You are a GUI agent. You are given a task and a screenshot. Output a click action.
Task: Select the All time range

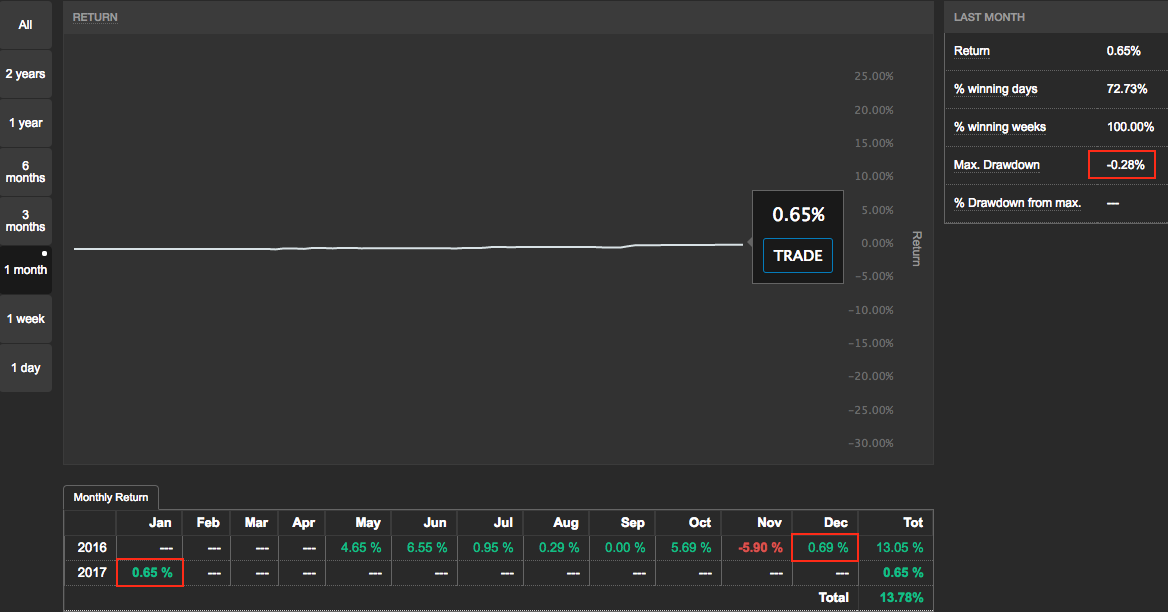point(25,25)
